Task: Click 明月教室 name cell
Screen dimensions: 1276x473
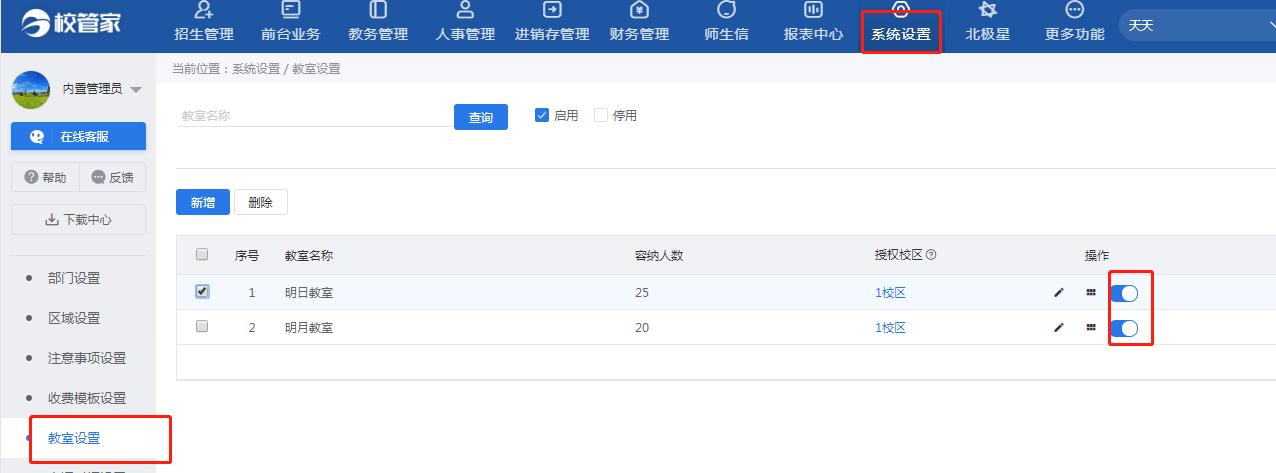Action: coord(309,327)
